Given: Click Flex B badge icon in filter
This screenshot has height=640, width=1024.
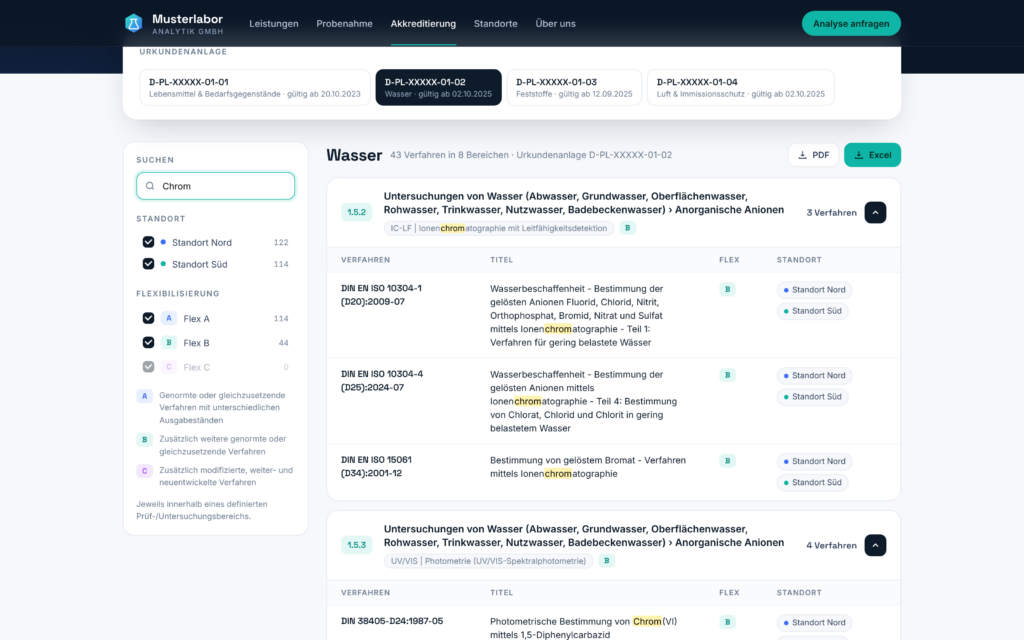Looking at the screenshot, I should 168,342.
